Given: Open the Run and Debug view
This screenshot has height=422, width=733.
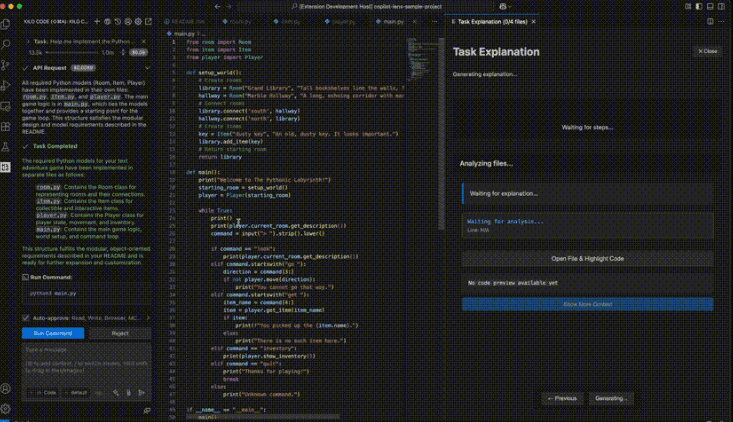Looking at the screenshot, I should pos(6,86).
